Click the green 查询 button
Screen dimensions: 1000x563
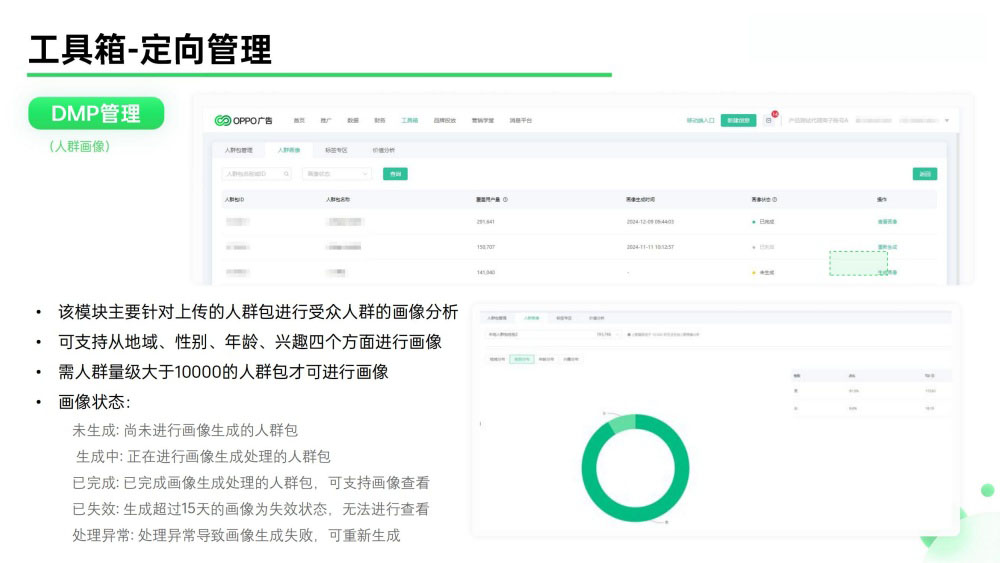click(395, 174)
